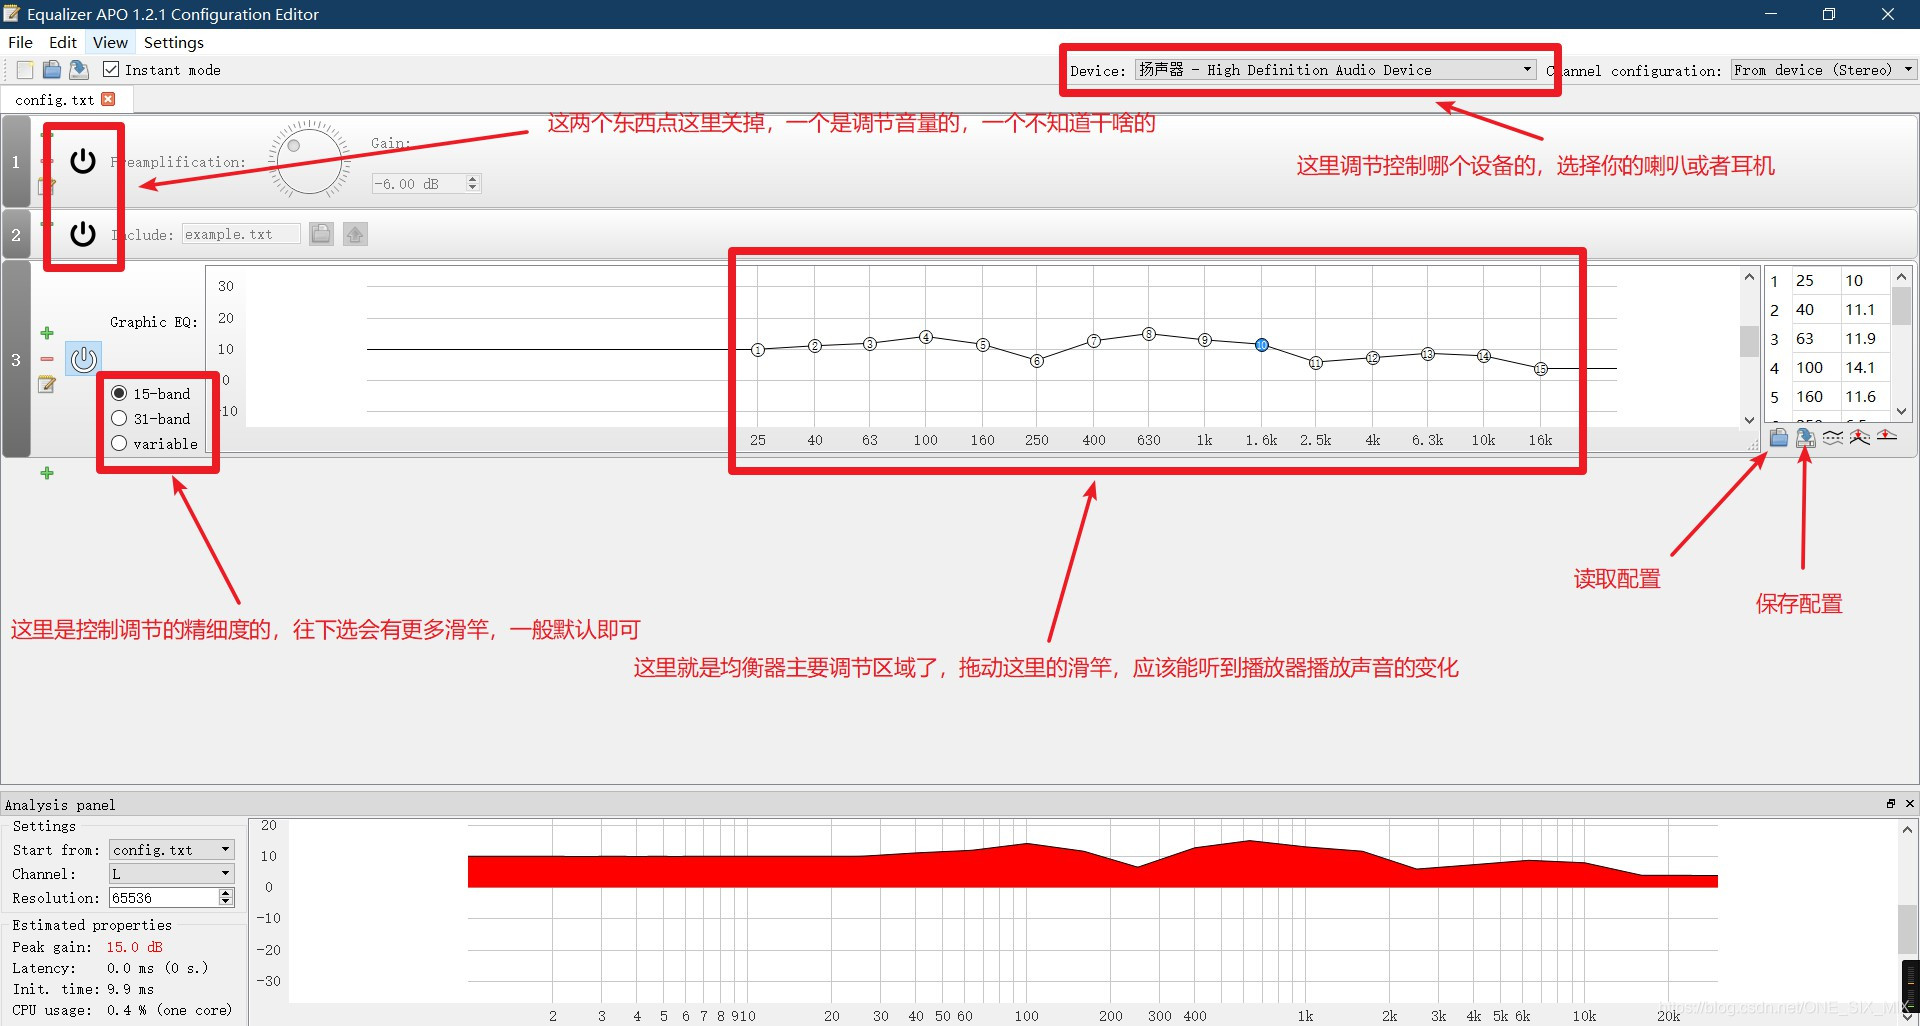This screenshot has width=1920, height=1026.
Task: Open the included file with the up-arrow icon
Action: [x=355, y=234]
